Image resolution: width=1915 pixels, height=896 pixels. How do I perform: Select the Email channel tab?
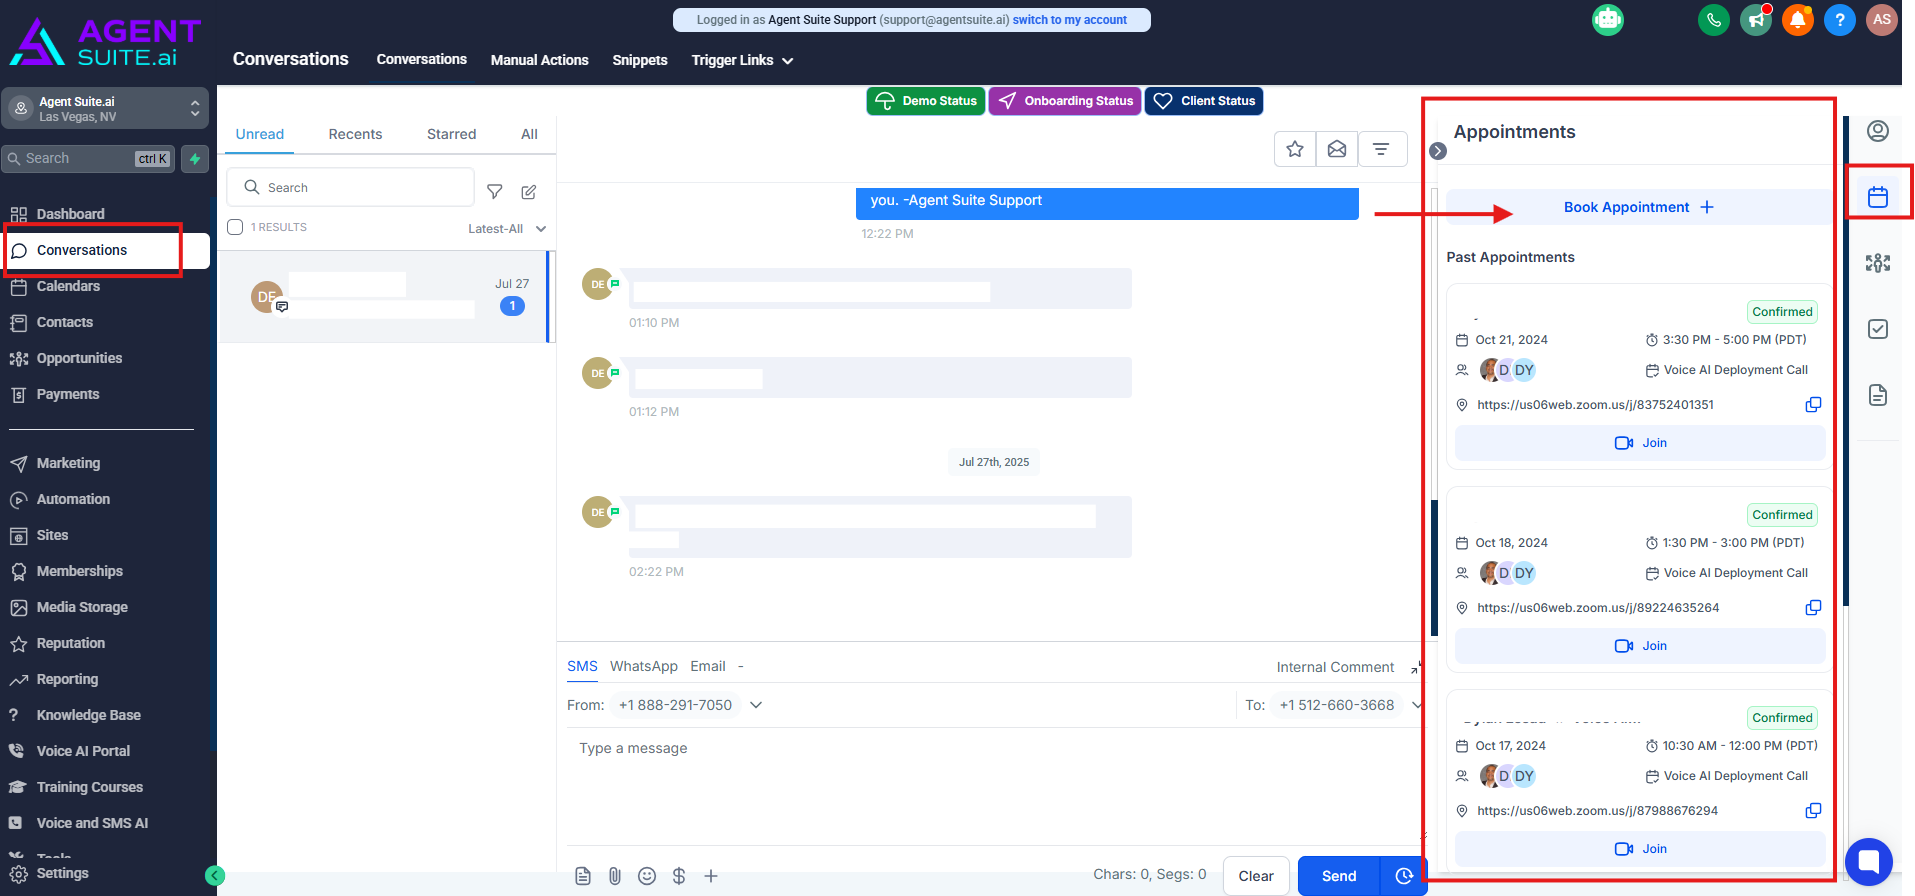pyautogui.click(x=708, y=666)
